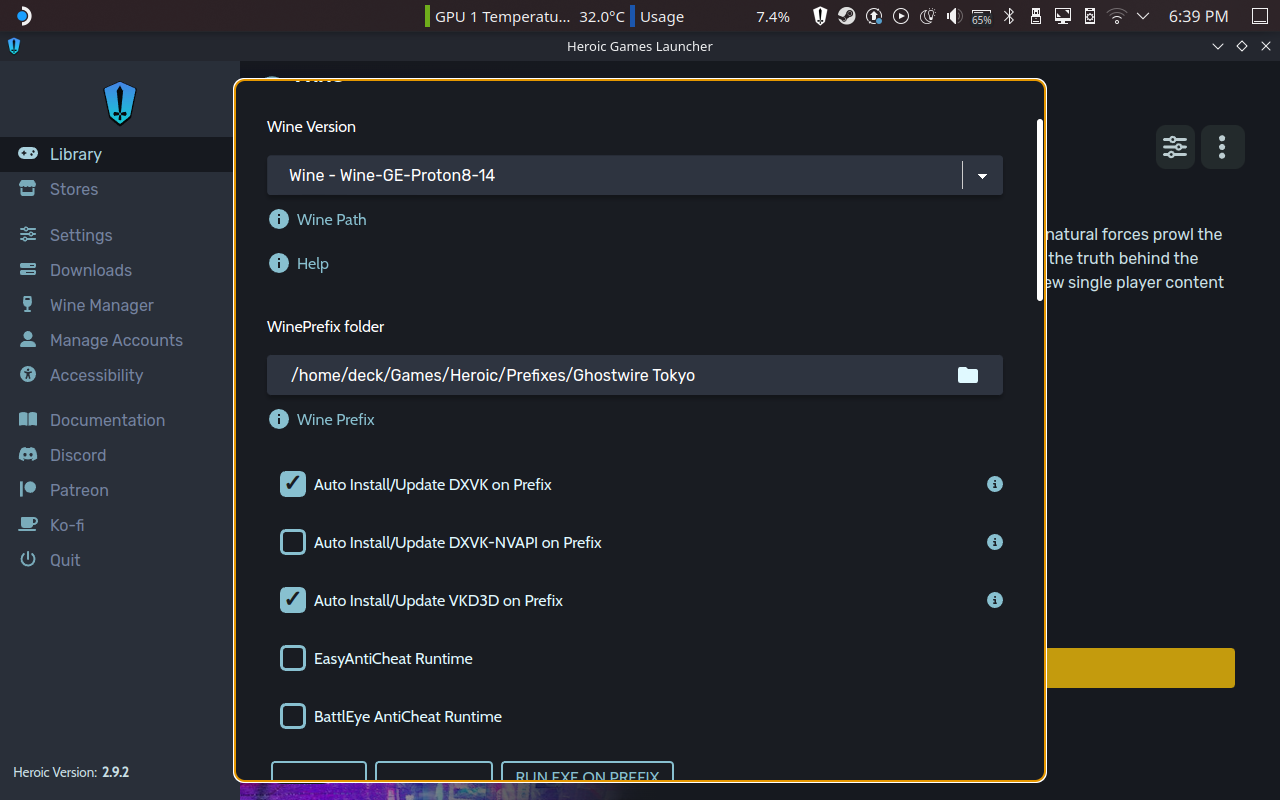This screenshot has width=1280, height=800.
Task: Click the WinePrefix folder path field
Action: coord(635,375)
